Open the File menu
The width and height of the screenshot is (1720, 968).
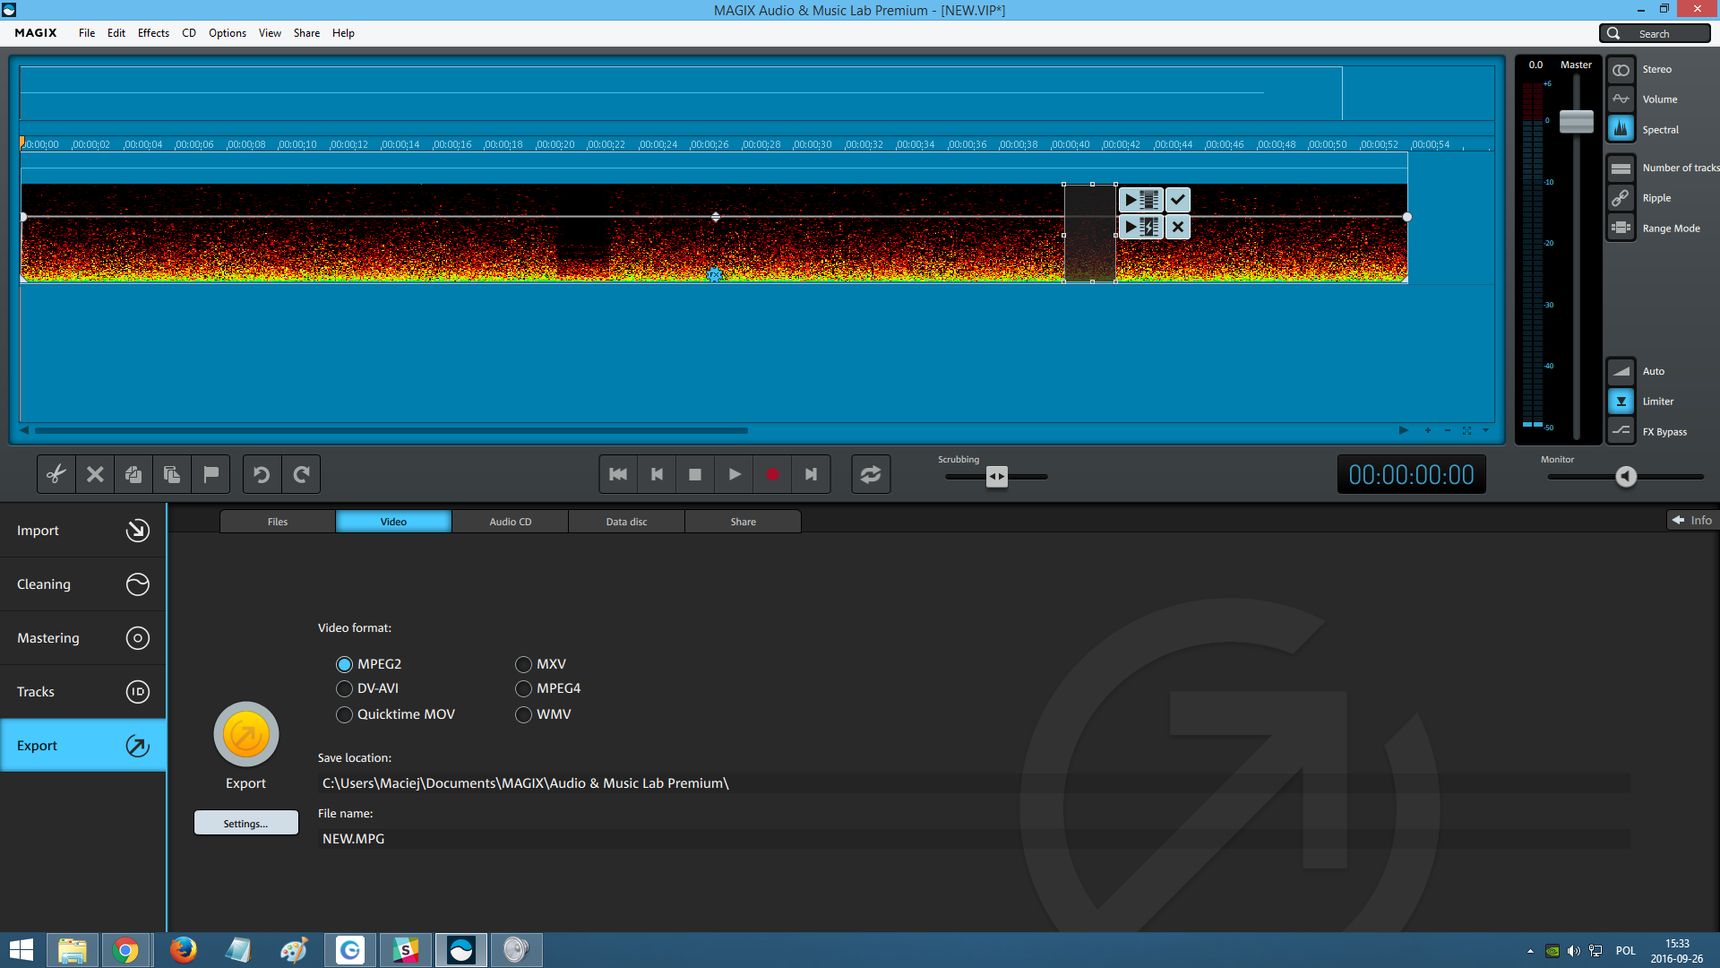coord(87,33)
